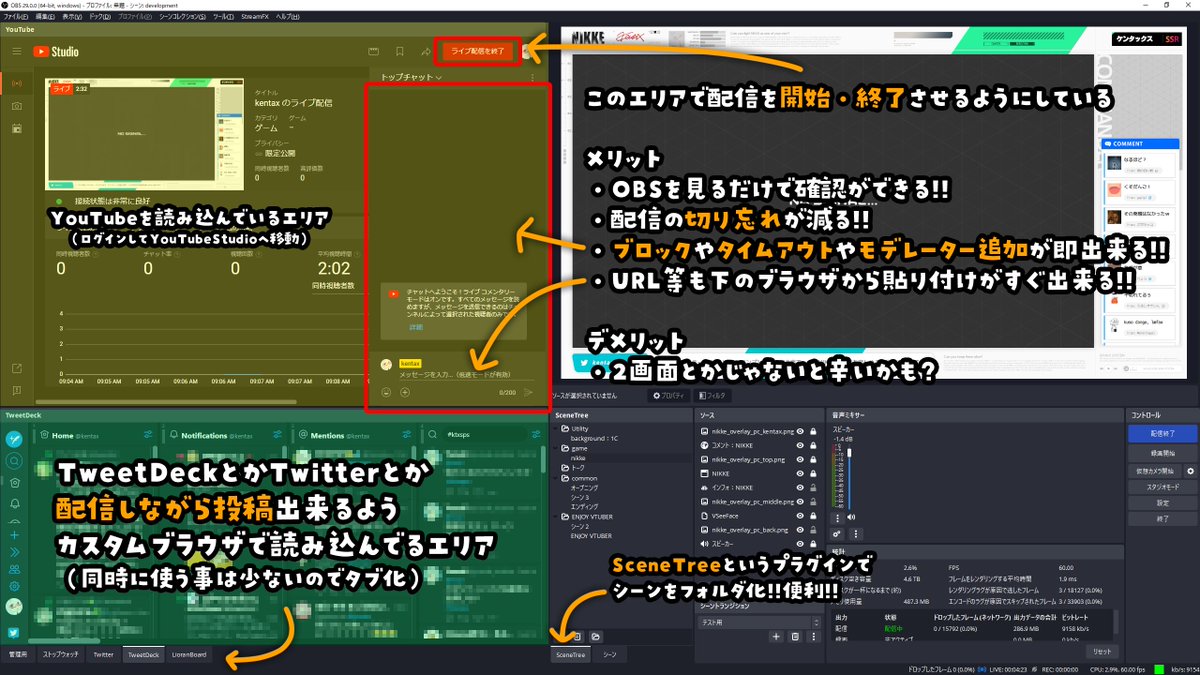Open 詳細 link in chat welcome message

click(416, 327)
